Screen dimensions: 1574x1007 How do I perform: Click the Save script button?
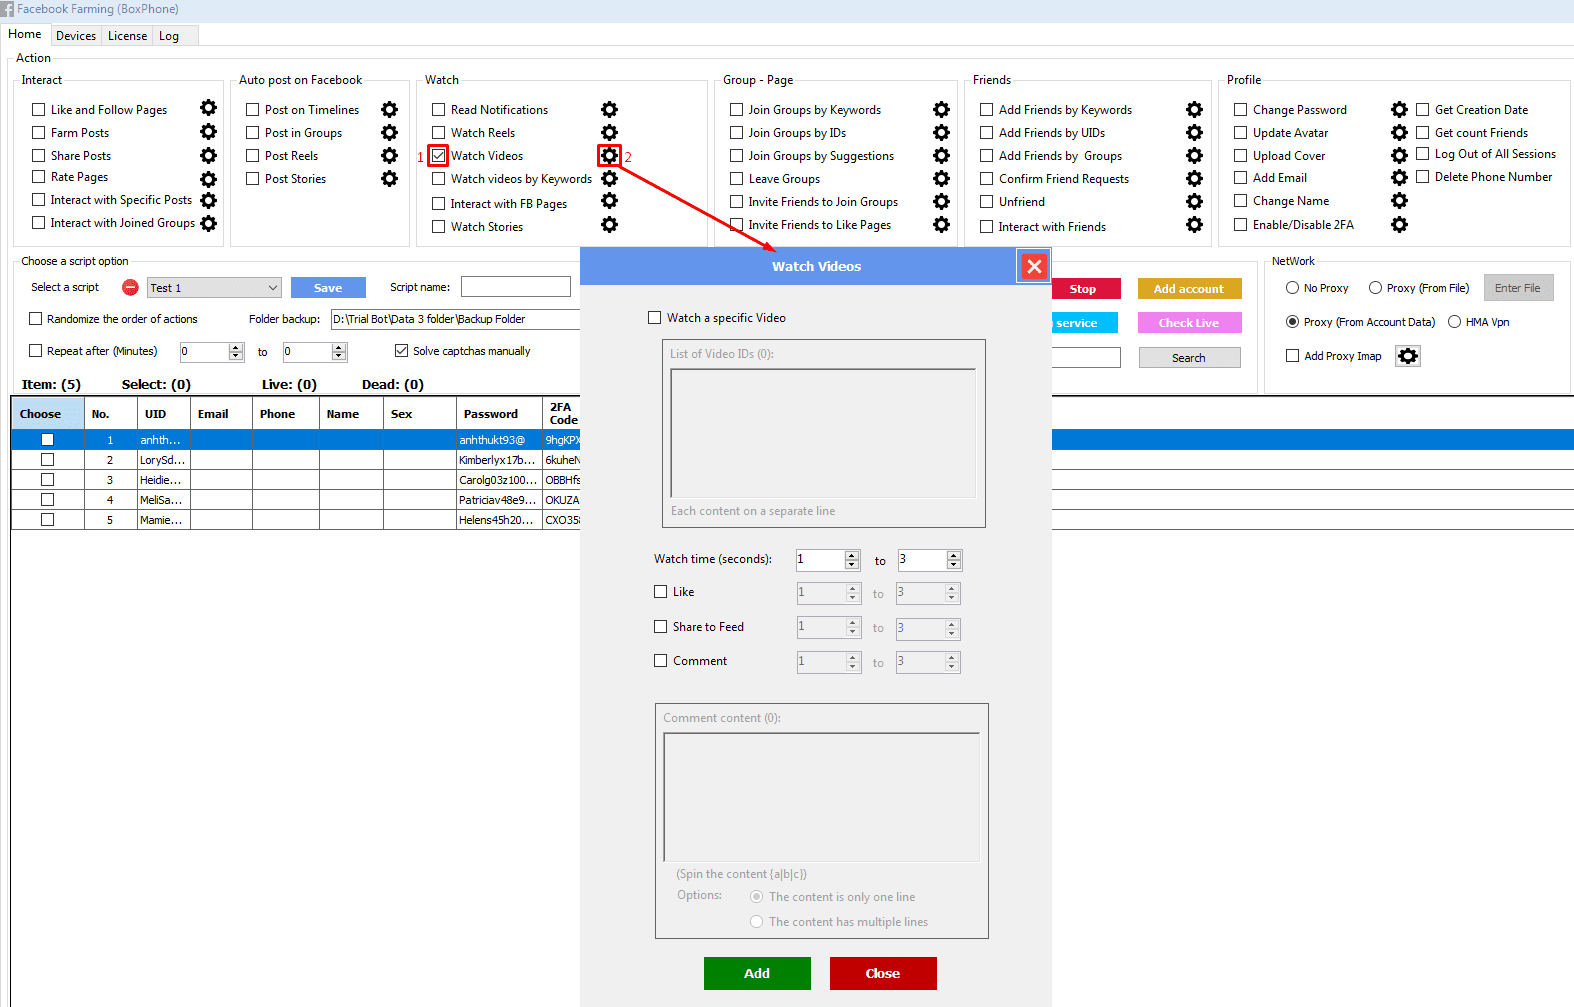[x=328, y=288]
